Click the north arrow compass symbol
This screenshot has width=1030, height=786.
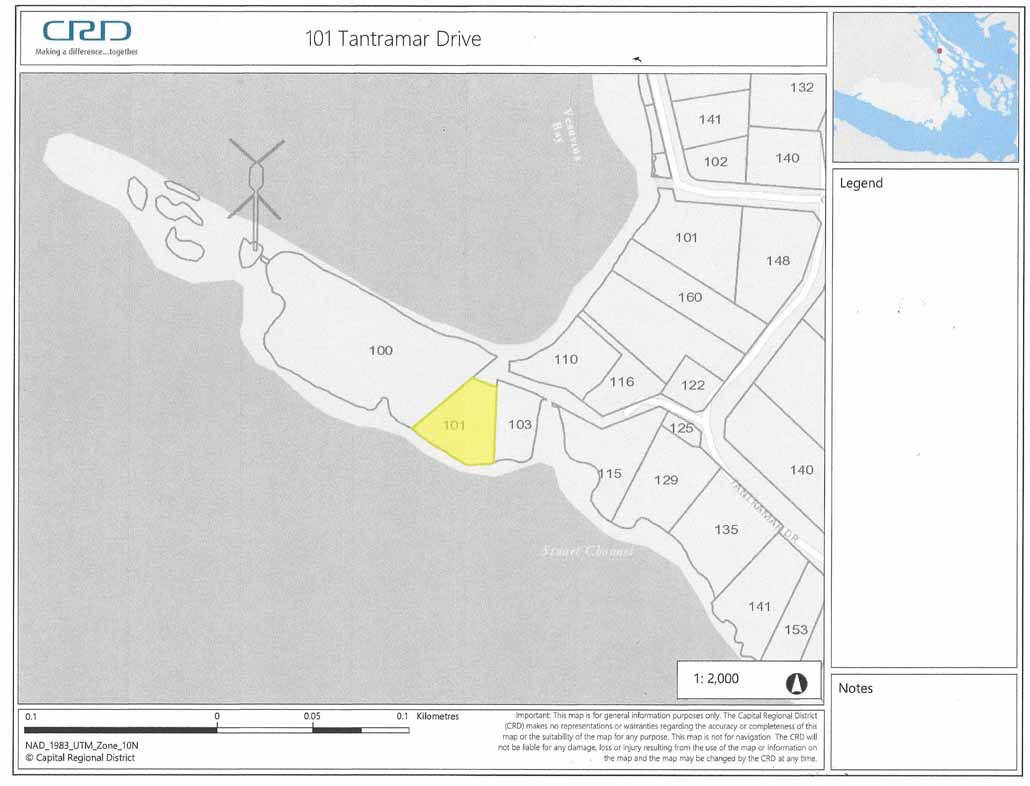796,684
